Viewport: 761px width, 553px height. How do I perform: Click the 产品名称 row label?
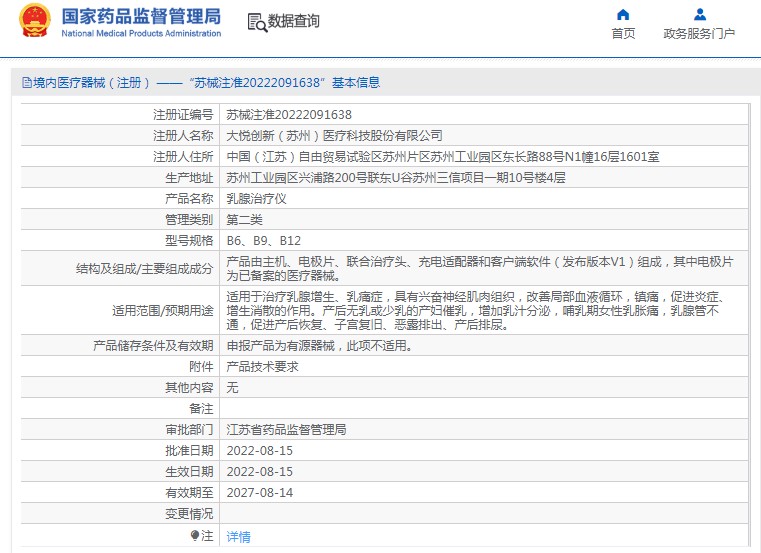tap(189, 199)
